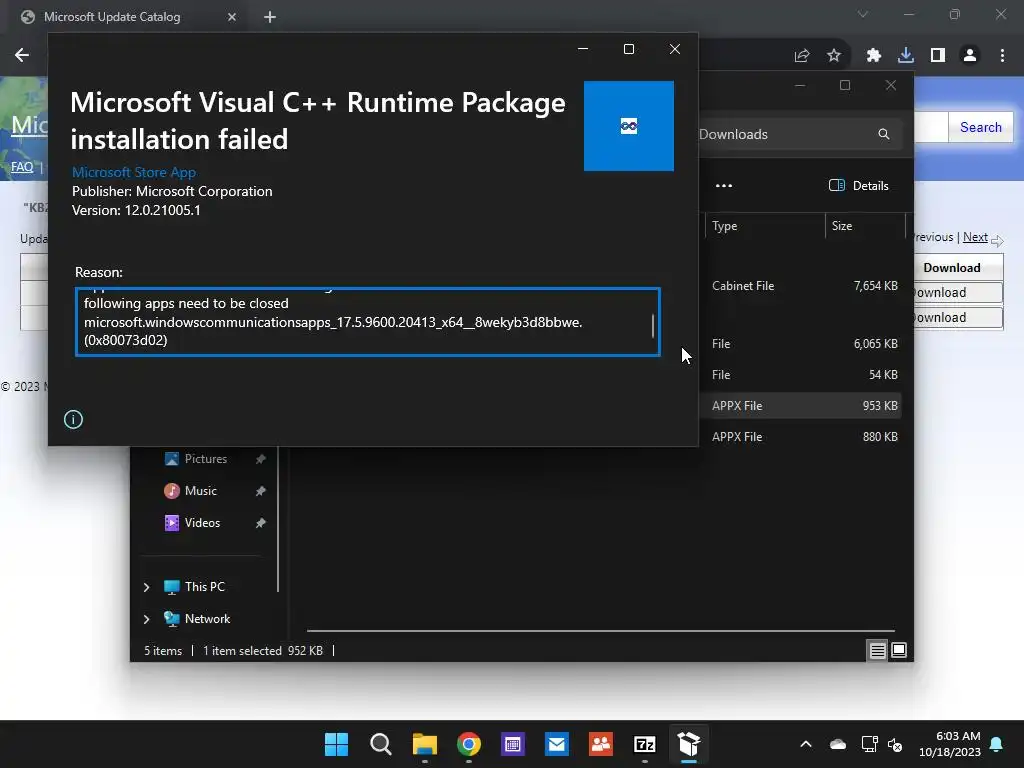Toggle the Details pane in Explorer
The height and width of the screenshot is (768, 1024).
point(858,185)
